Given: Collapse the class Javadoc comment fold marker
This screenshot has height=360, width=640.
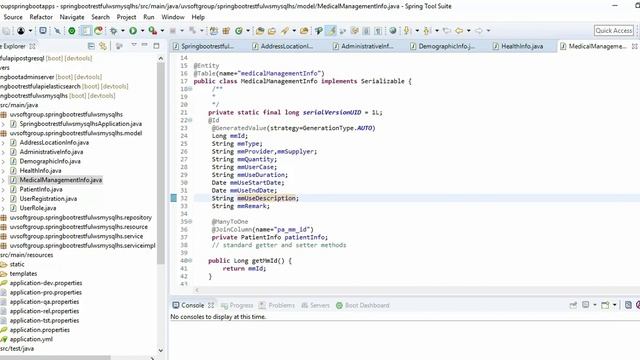Looking at the screenshot, I should [x=190, y=89].
